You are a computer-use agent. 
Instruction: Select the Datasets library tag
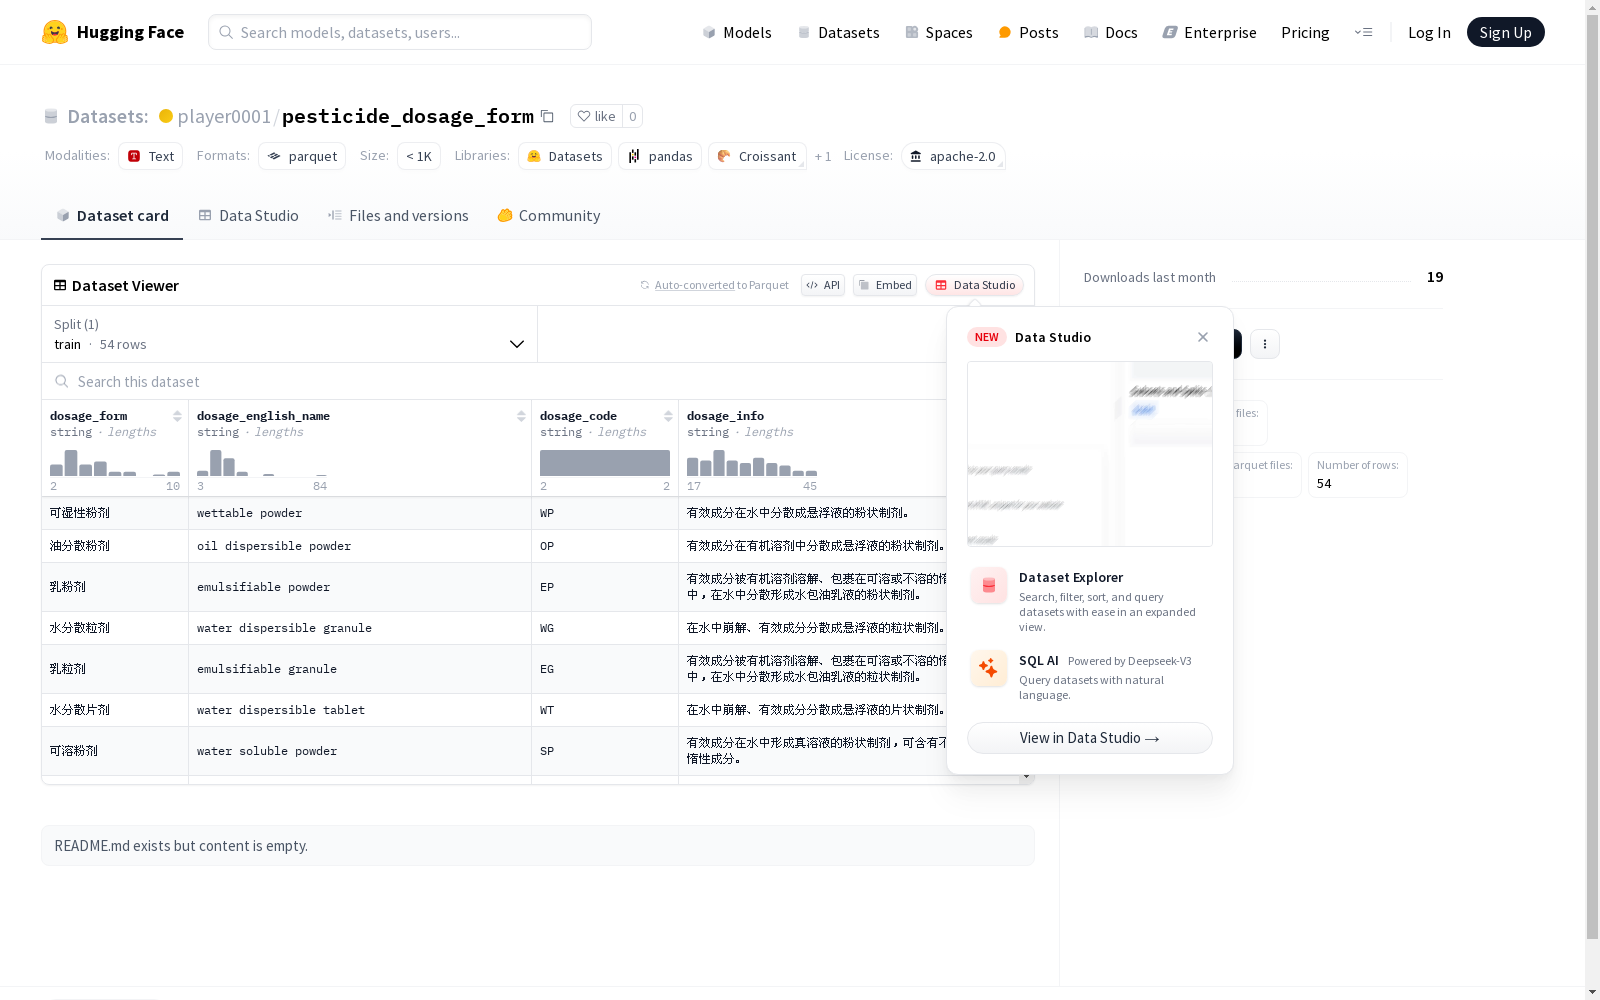pos(565,156)
